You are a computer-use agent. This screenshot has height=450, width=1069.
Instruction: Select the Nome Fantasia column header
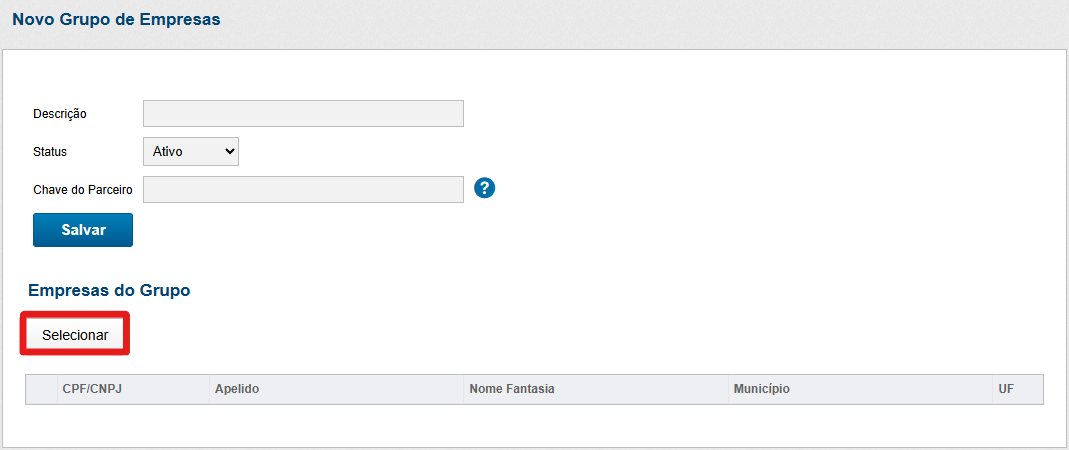(512, 389)
